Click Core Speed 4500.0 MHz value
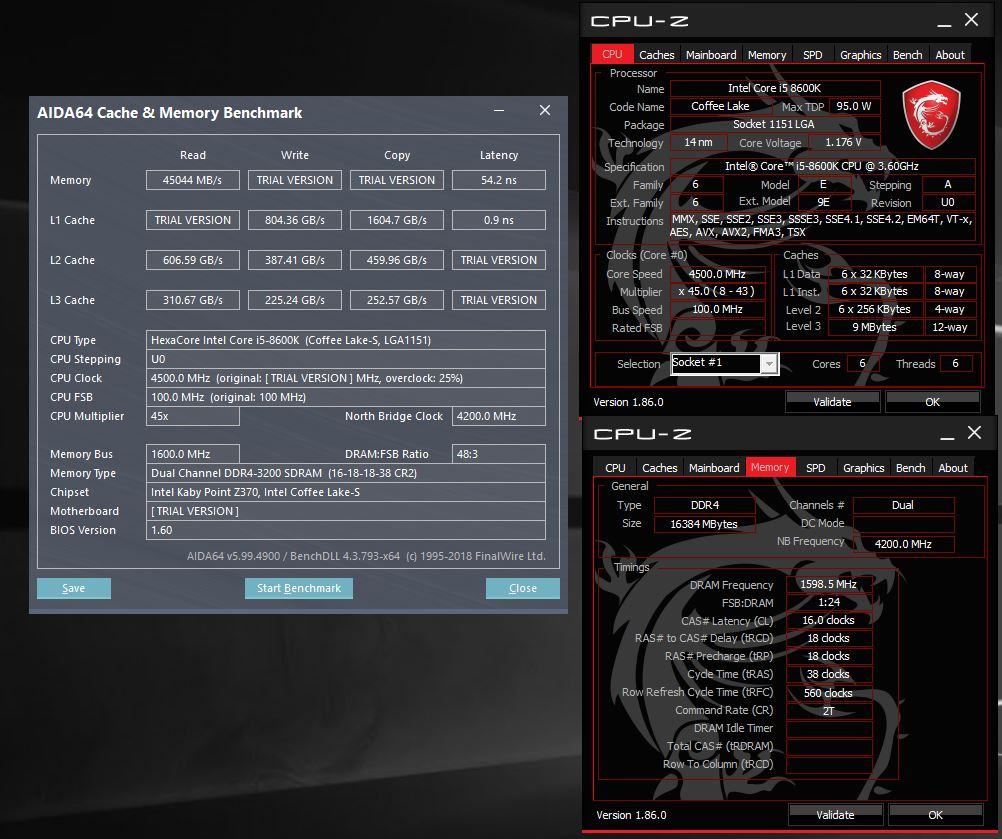The width and height of the screenshot is (1002, 839). [717, 274]
